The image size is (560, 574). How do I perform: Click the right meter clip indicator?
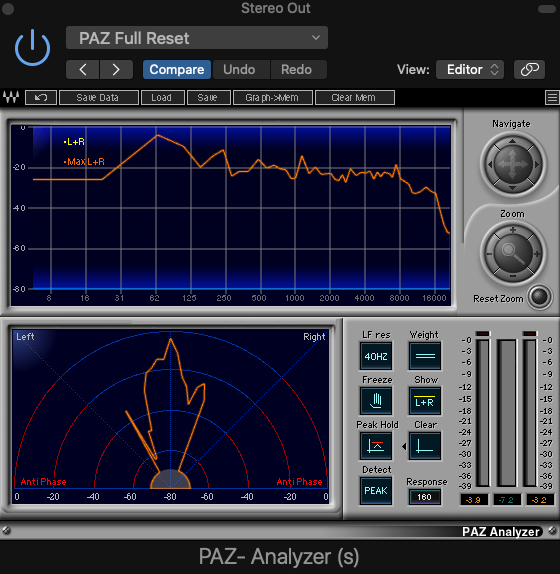coord(530,333)
